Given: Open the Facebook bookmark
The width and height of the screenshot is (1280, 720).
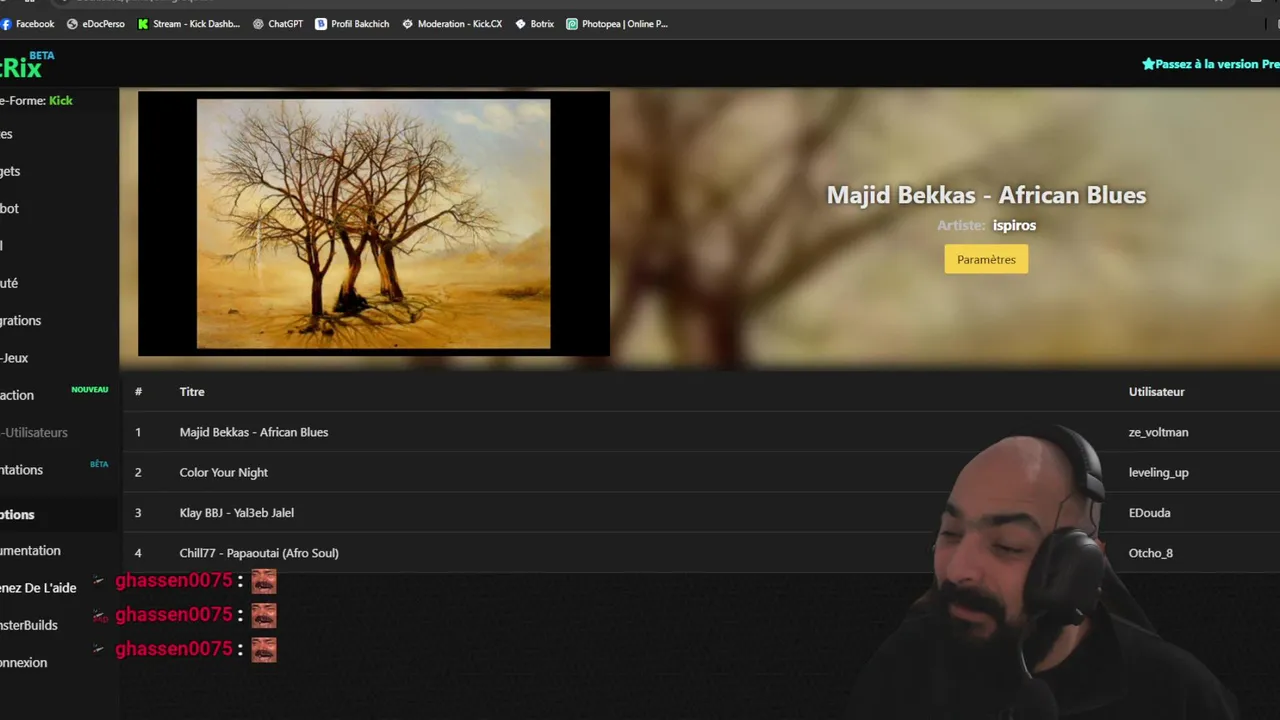Looking at the screenshot, I should click(x=28, y=24).
